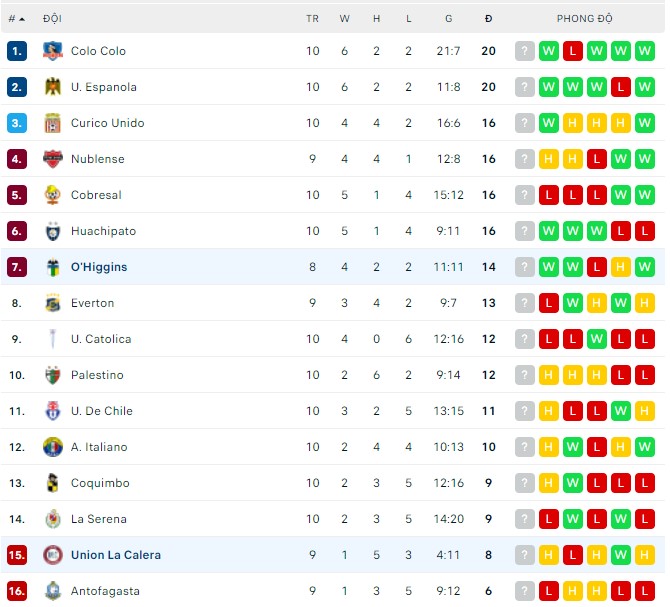The image size is (670, 607).
Task: Click Colo Colo's red L form badge
Action: pos(573,51)
